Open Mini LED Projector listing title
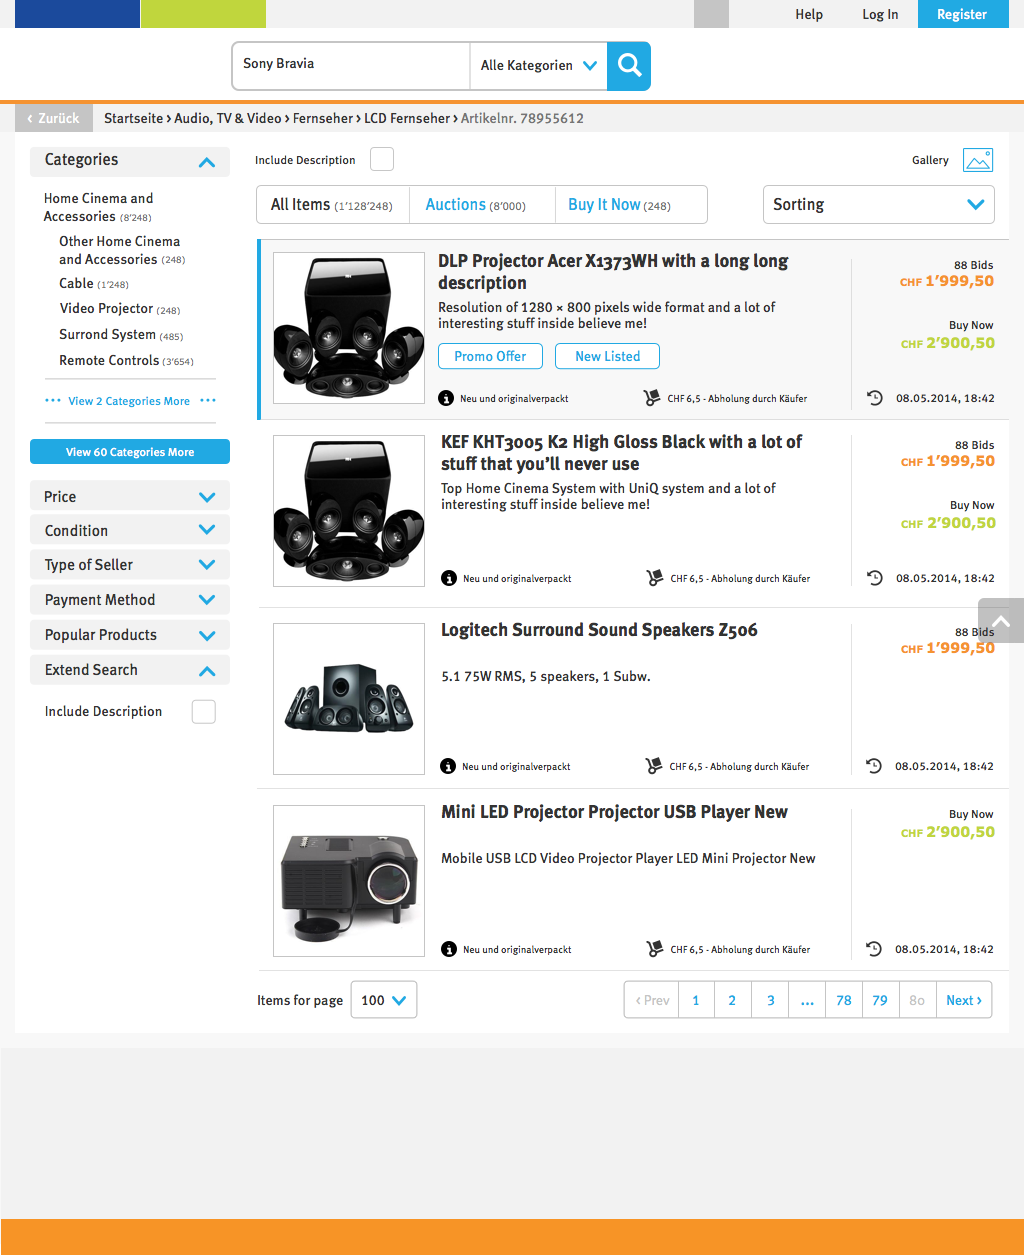The width and height of the screenshot is (1024, 1255). (x=614, y=812)
